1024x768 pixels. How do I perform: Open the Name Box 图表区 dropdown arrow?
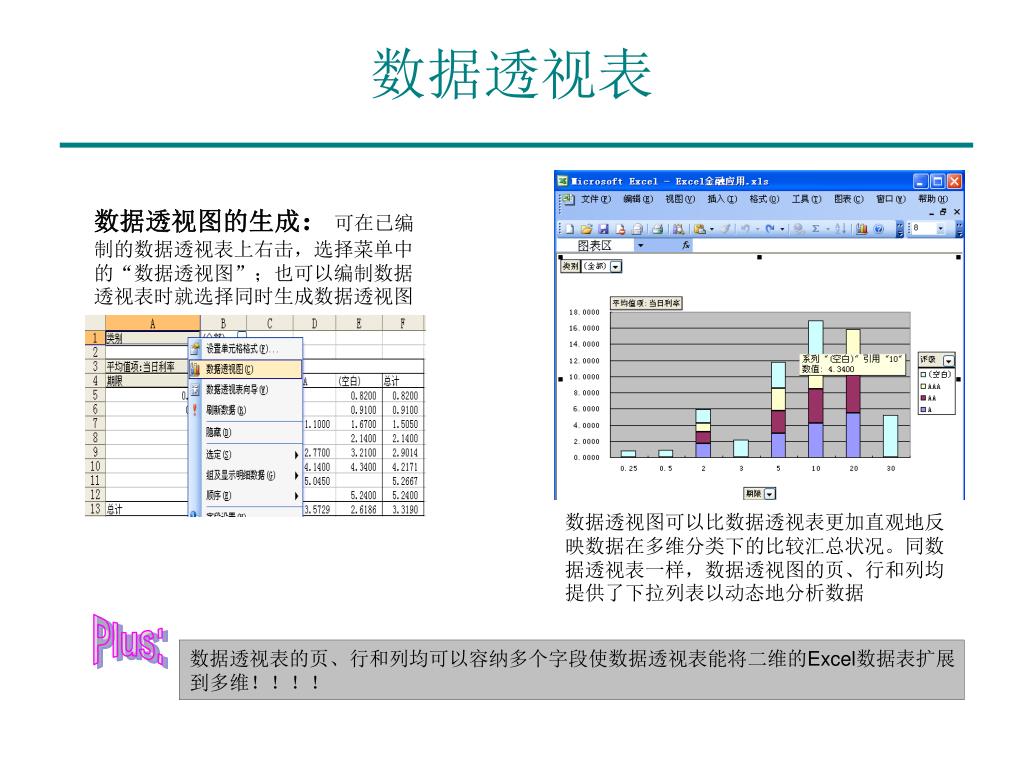641,246
